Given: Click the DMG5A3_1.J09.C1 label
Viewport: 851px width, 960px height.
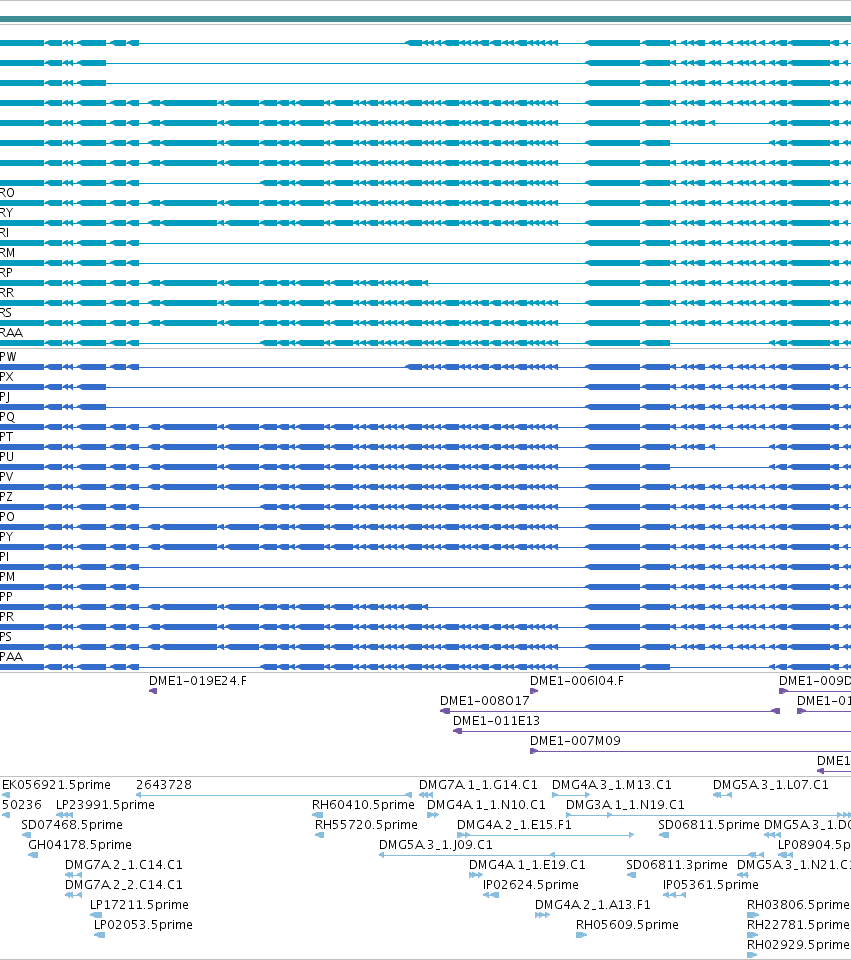Looking at the screenshot, I should 436,846.
